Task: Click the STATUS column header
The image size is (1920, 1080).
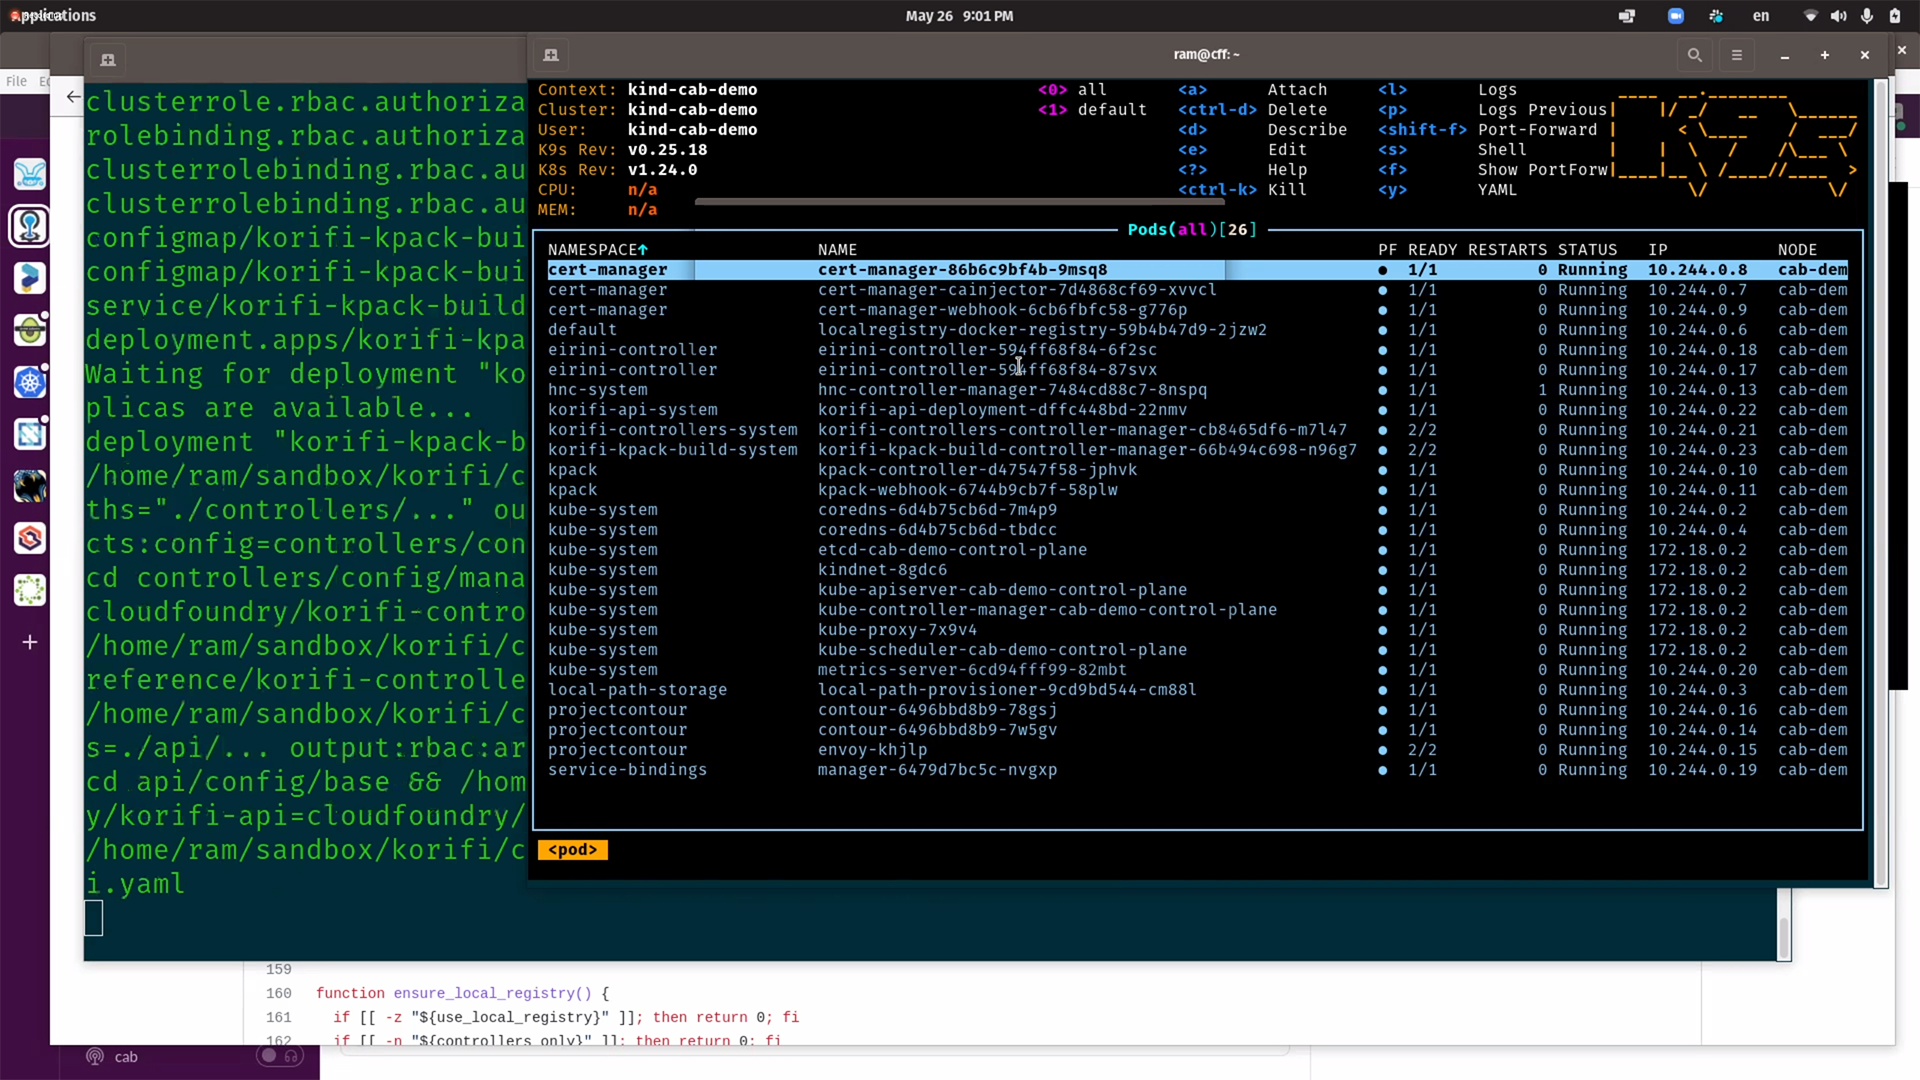Action: [x=1587, y=250]
